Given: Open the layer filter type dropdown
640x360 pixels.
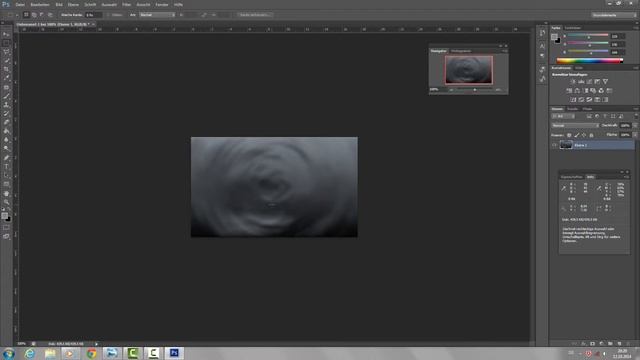Looking at the screenshot, I should [563, 117].
